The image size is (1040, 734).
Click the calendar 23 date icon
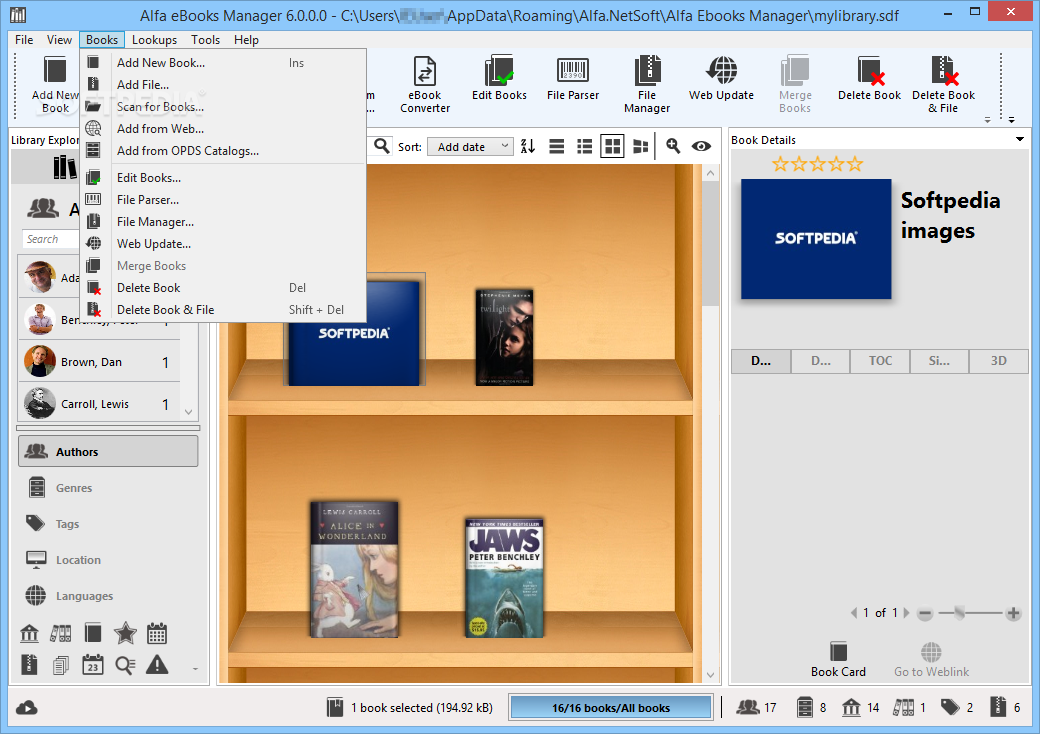click(x=93, y=664)
